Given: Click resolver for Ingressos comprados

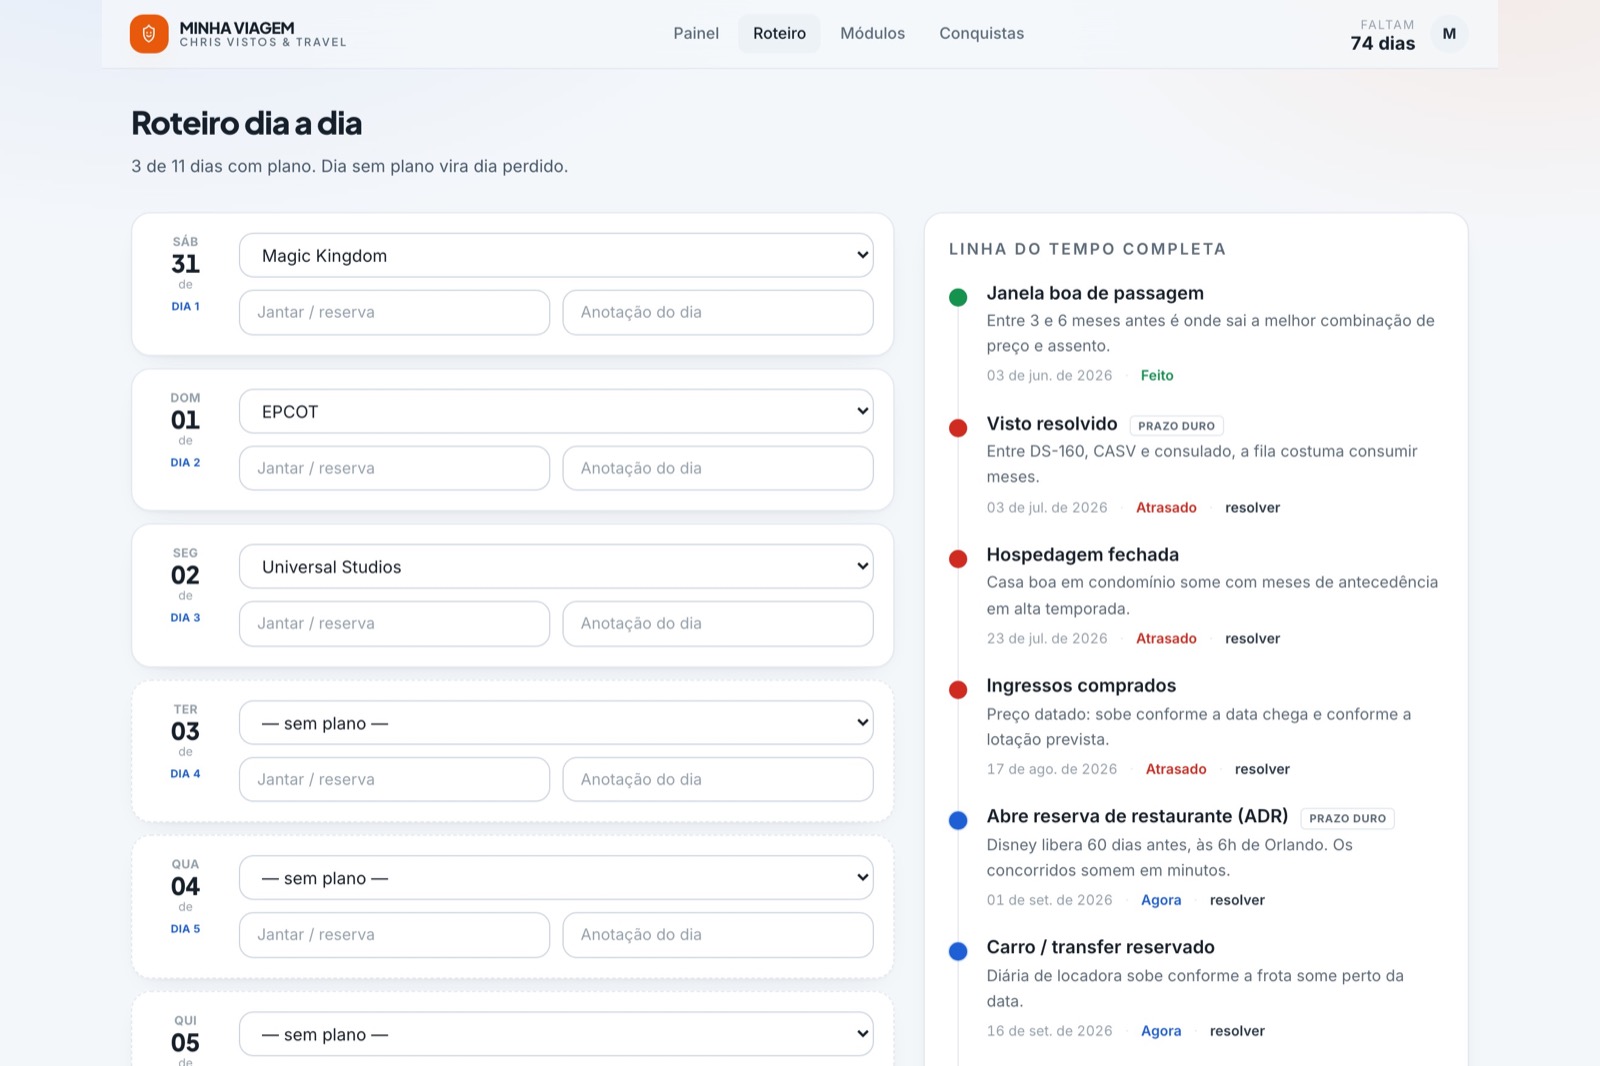Looking at the screenshot, I should tap(1262, 769).
